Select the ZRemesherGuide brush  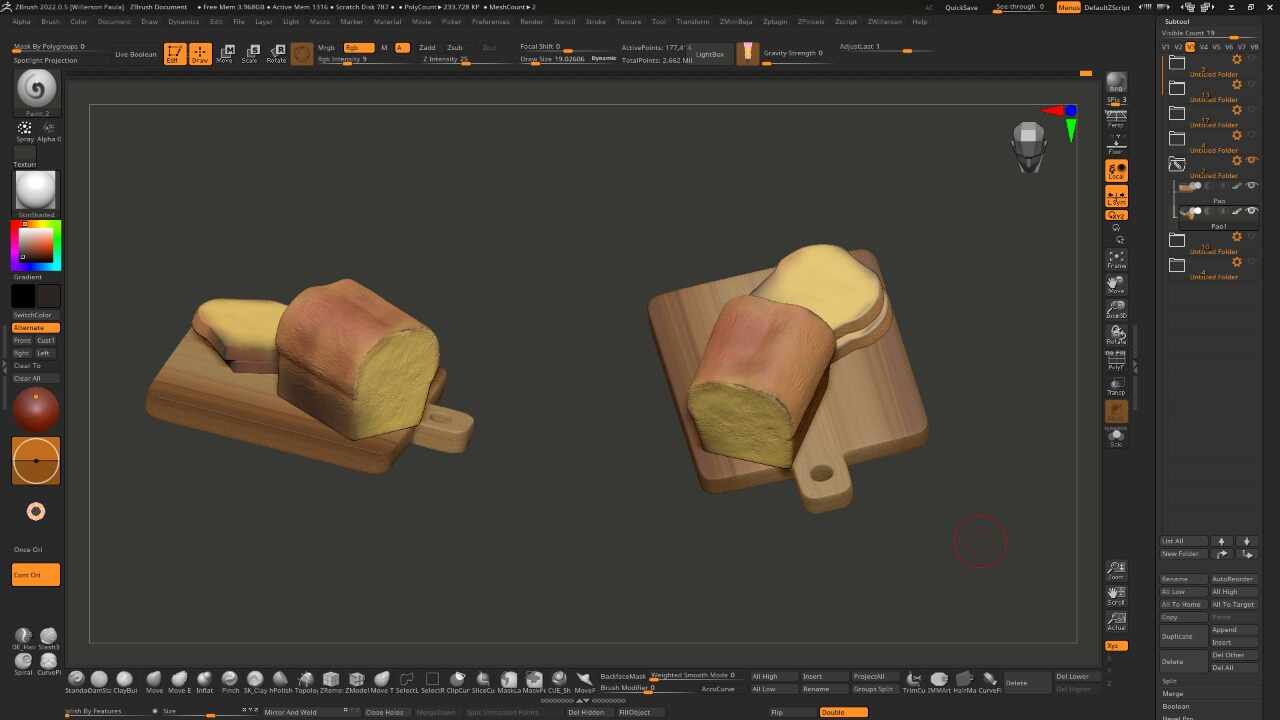point(331,681)
